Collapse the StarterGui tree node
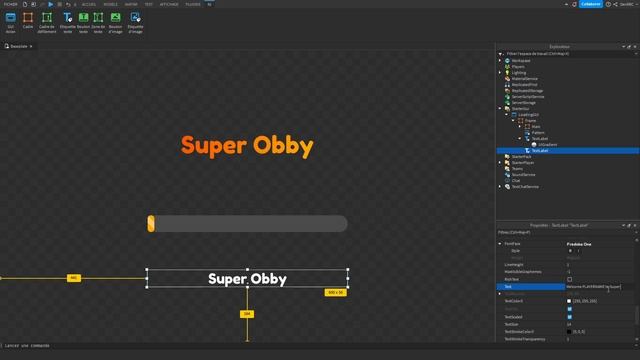The width and height of the screenshot is (640, 360). pyautogui.click(x=500, y=109)
